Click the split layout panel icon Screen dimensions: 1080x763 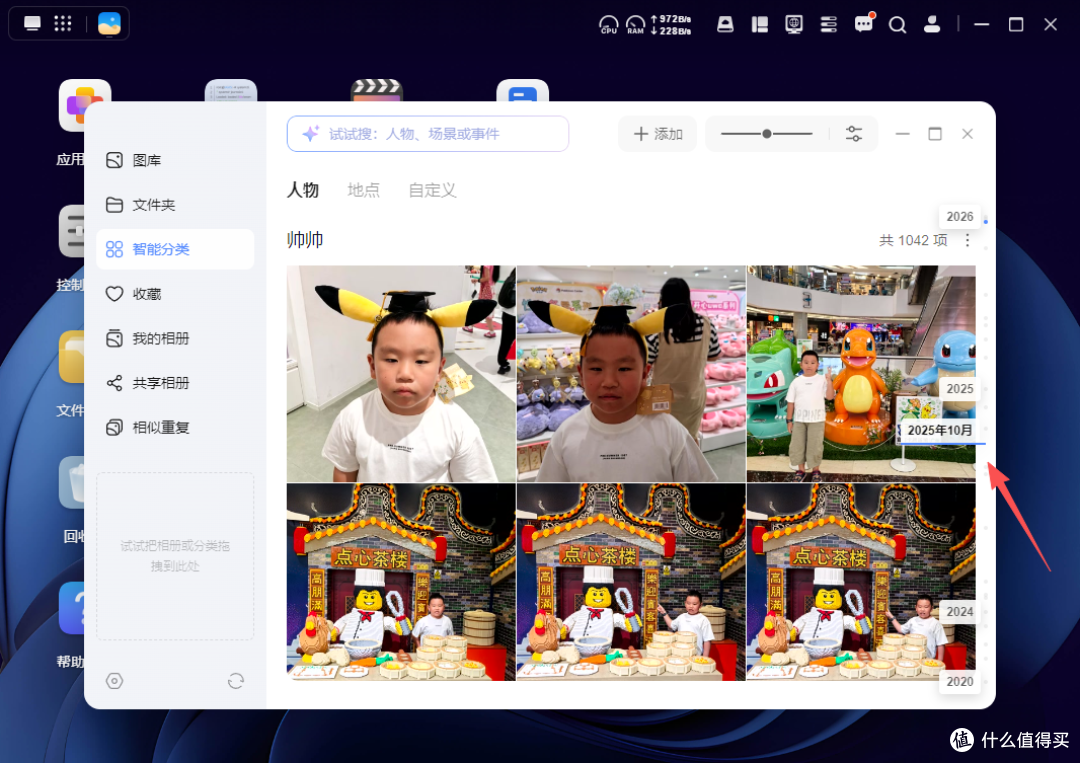click(x=760, y=25)
